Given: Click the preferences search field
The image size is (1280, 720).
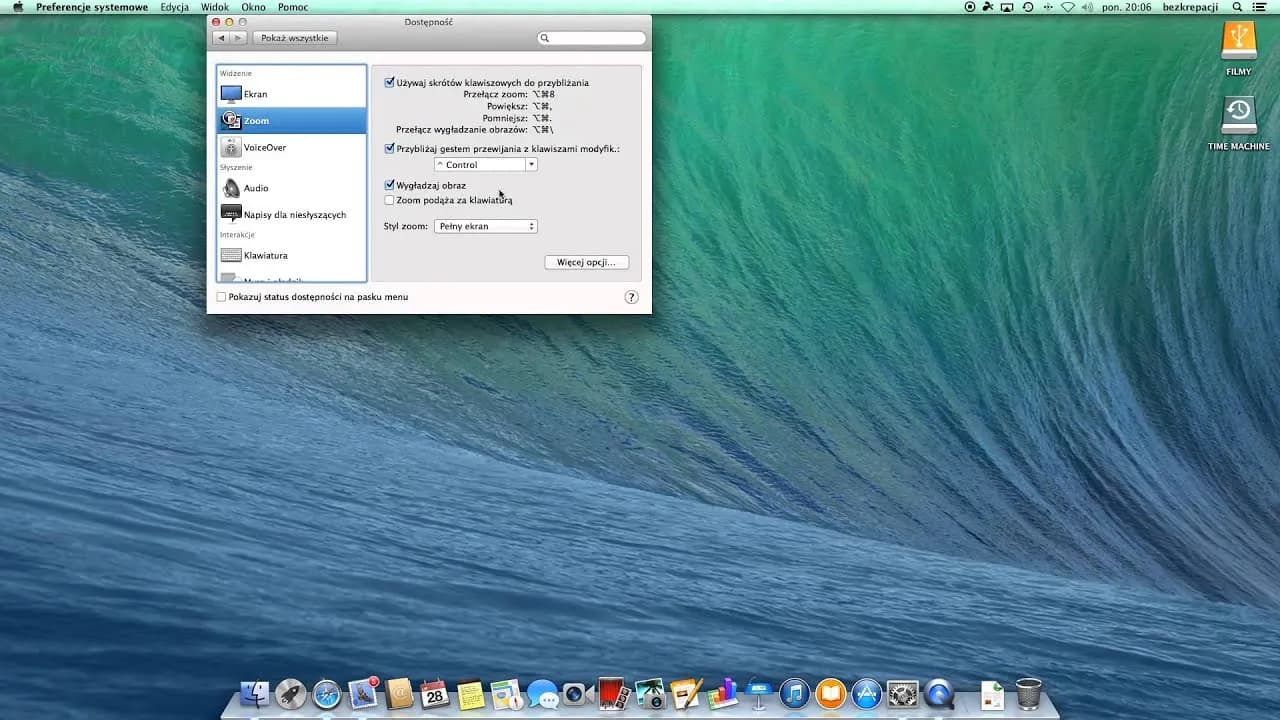Looking at the screenshot, I should [x=592, y=38].
